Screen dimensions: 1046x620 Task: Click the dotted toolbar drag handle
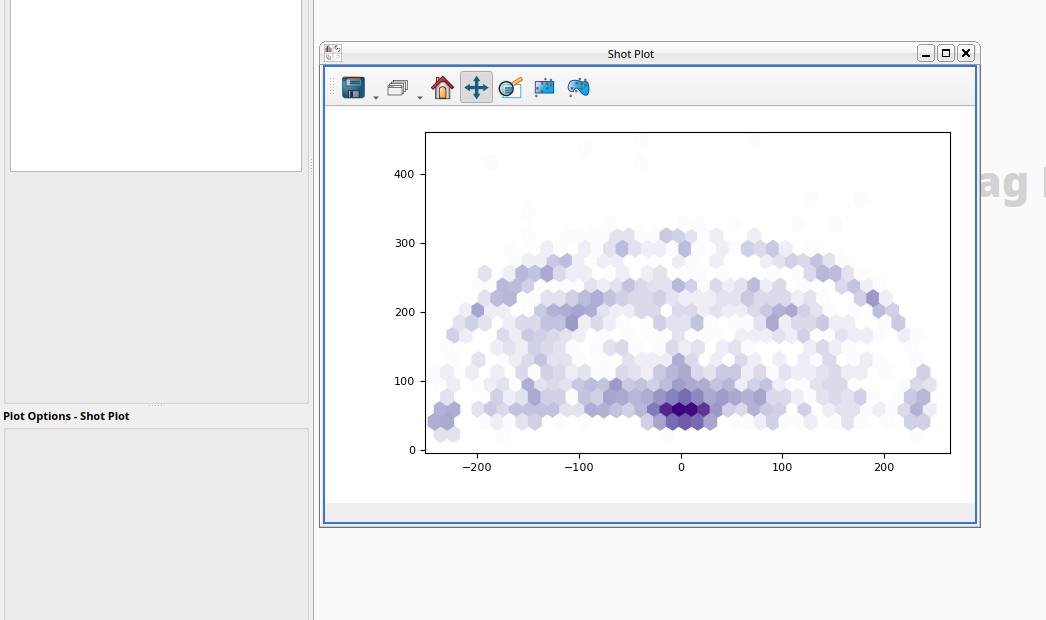332,87
